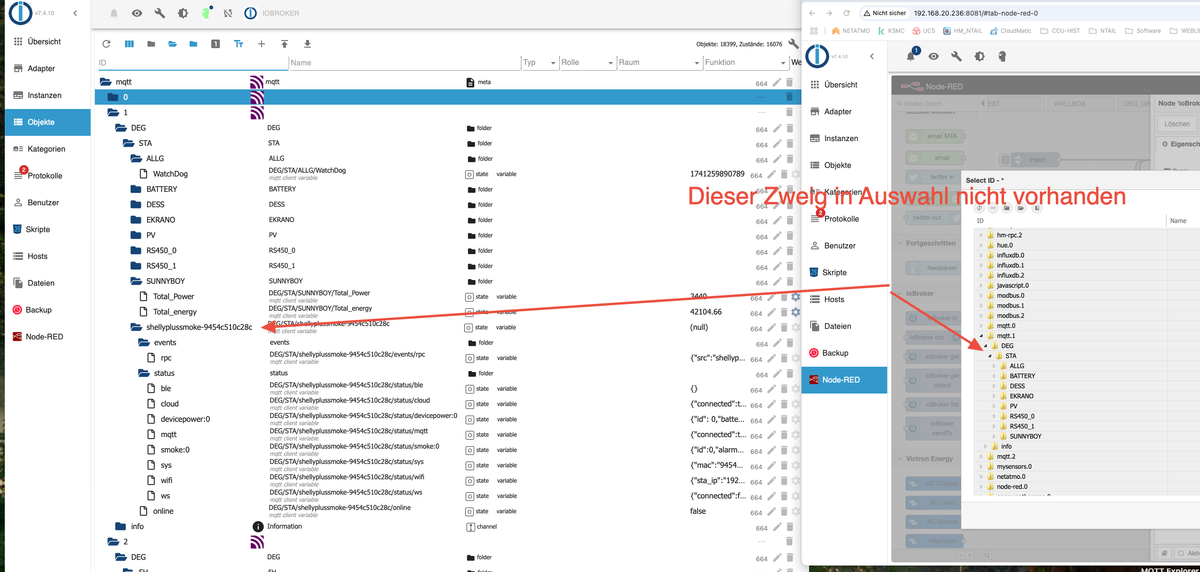Add new object with plus icon
The width and height of the screenshot is (1200, 572).
[261, 44]
